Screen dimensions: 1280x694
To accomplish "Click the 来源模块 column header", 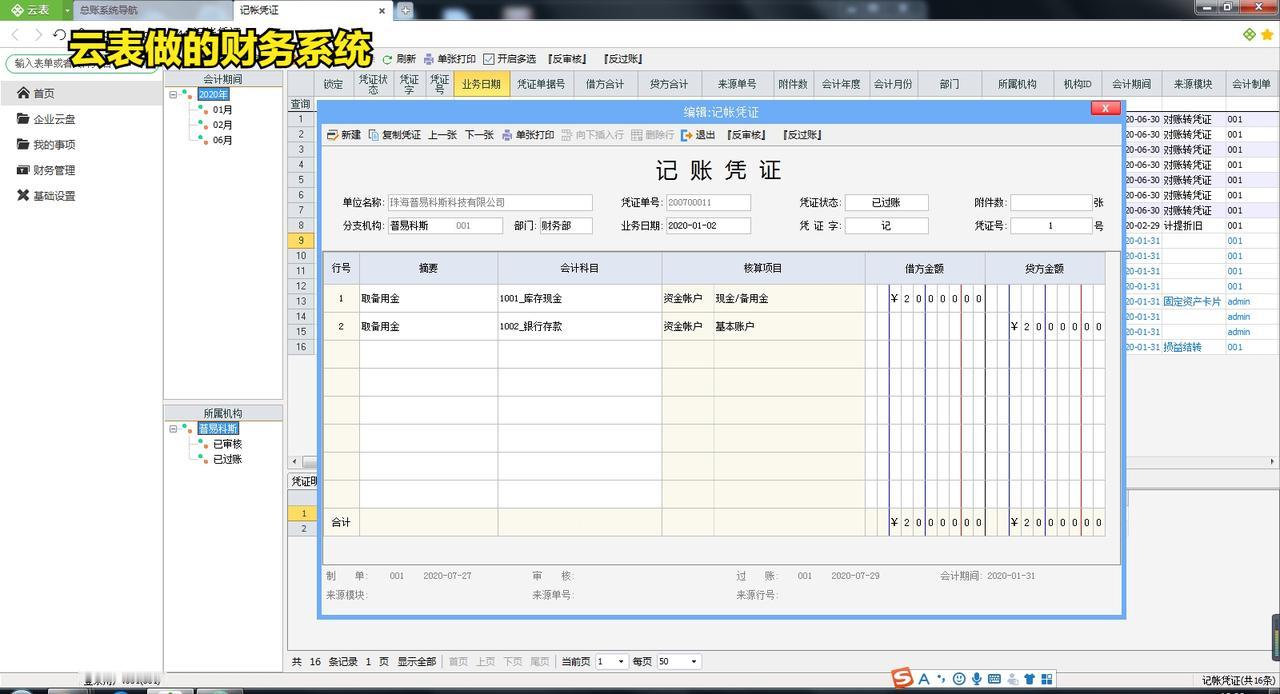I will [x=1193, y=84].
